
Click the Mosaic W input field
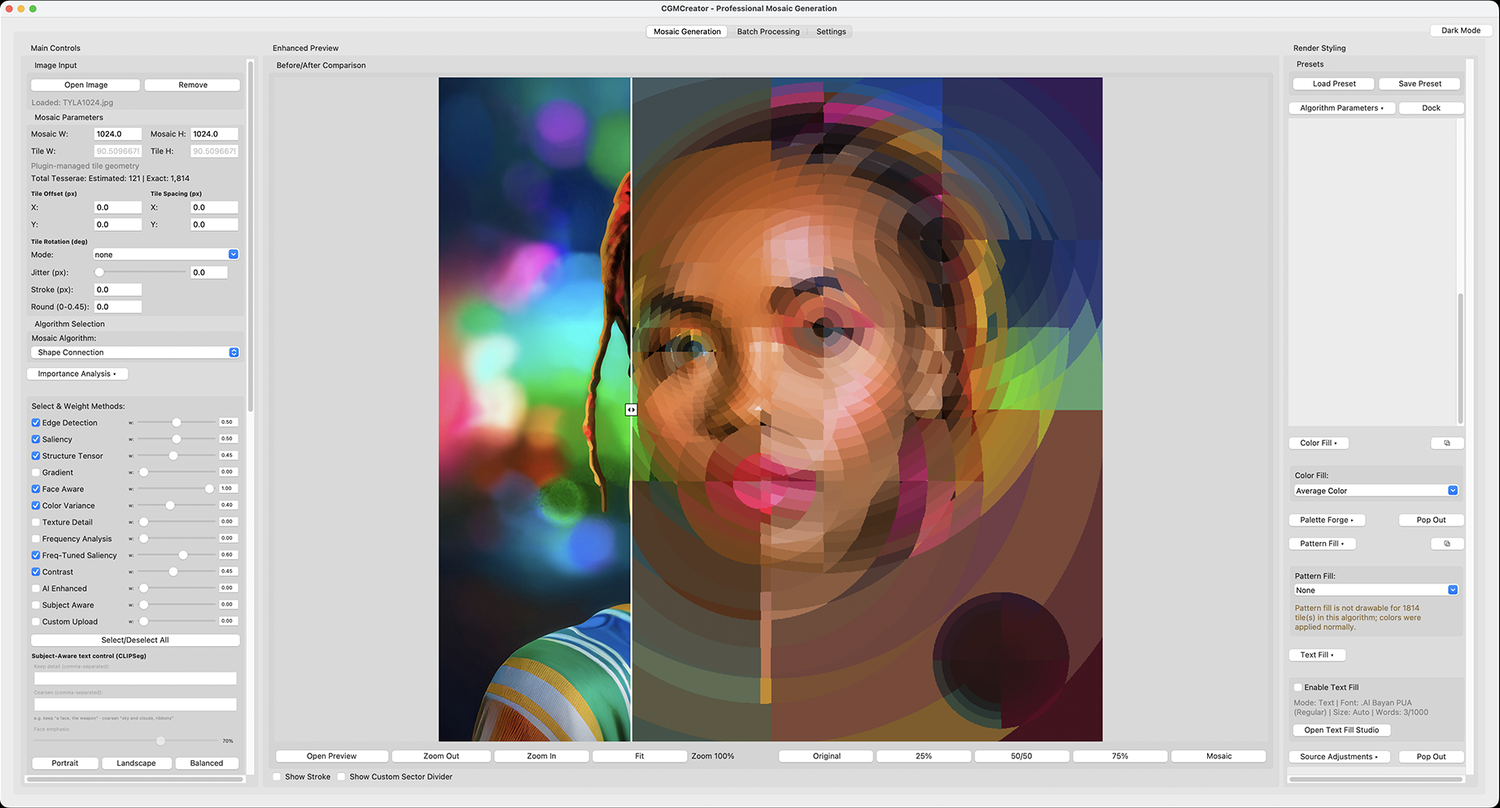pos(118,134)
